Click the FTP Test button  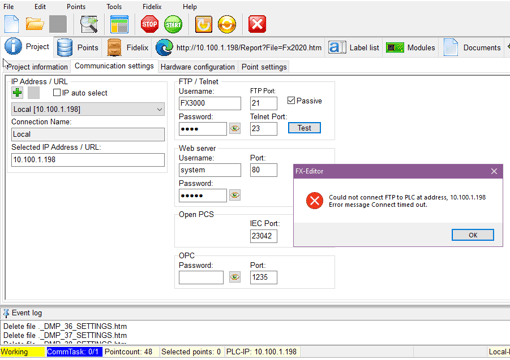[304, 128]
